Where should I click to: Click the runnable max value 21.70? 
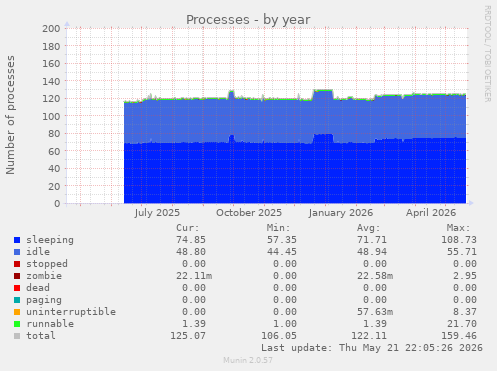[462, 324]
